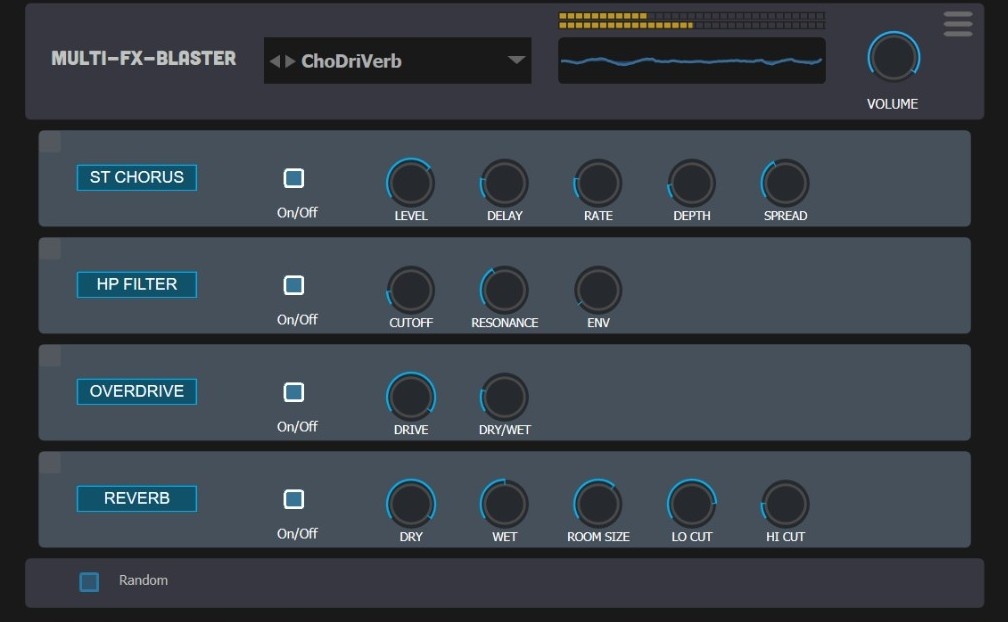
Task: Expand the ChoDriVerb preset dropdown
Action: point(516,61)
